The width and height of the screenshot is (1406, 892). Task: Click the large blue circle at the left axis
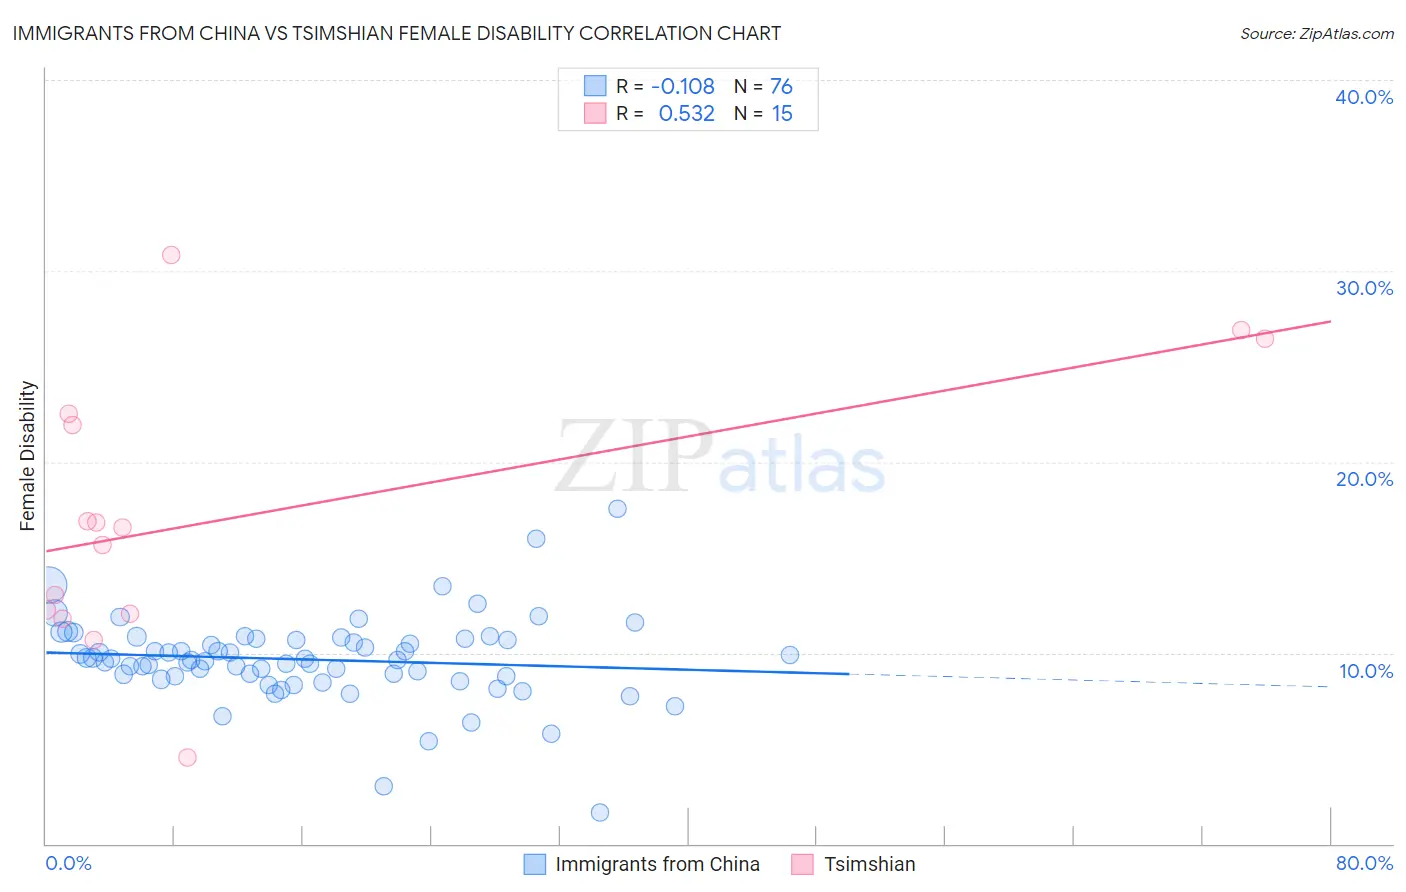[49, 586]
